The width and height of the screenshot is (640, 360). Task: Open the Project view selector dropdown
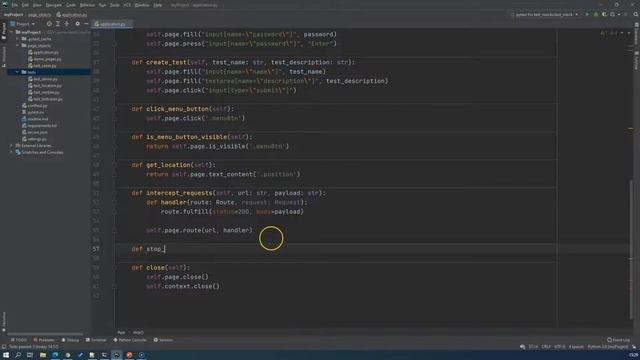coord(23,24)
